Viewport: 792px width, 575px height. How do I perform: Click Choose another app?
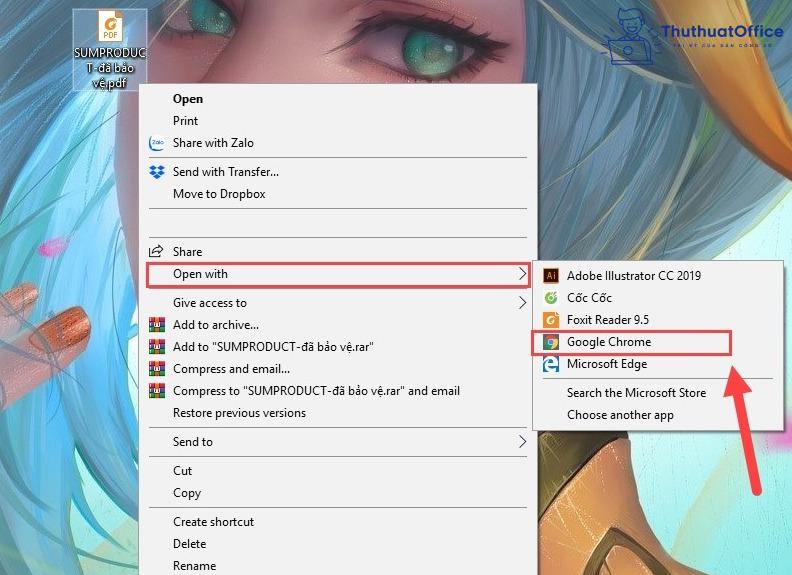click(x=620, y=415)
